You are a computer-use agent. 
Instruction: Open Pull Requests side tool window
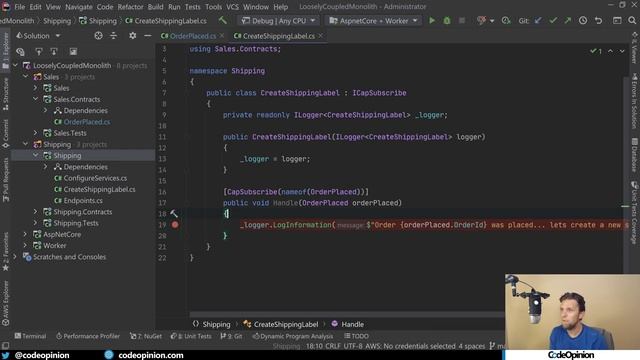click(x=5, y=180)
